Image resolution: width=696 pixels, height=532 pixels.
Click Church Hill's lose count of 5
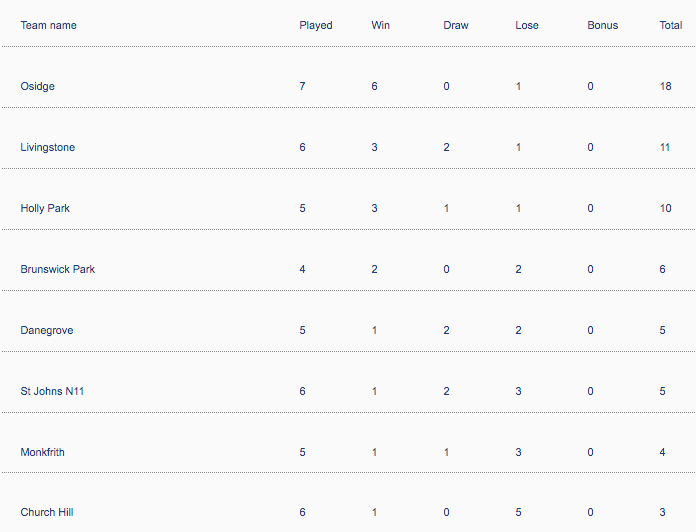pyautogui.click(x=518, y=512)
